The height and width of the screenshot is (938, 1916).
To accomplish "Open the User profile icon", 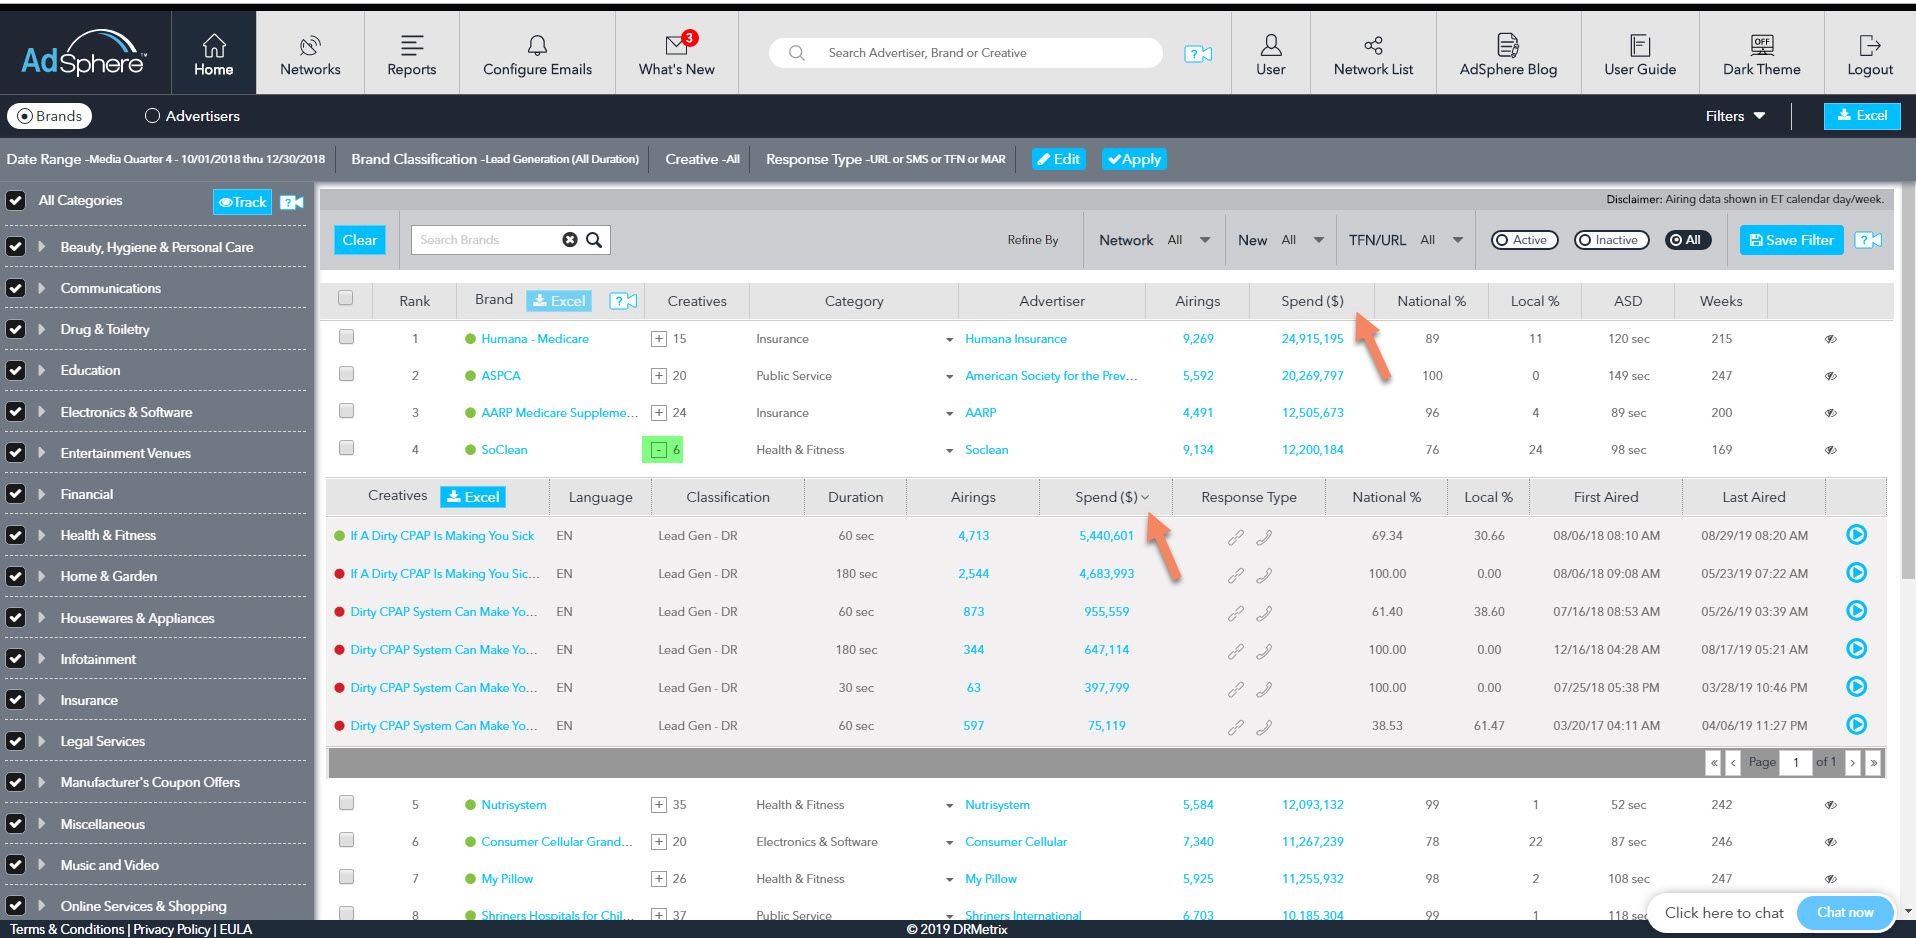I will (1271, 45).
